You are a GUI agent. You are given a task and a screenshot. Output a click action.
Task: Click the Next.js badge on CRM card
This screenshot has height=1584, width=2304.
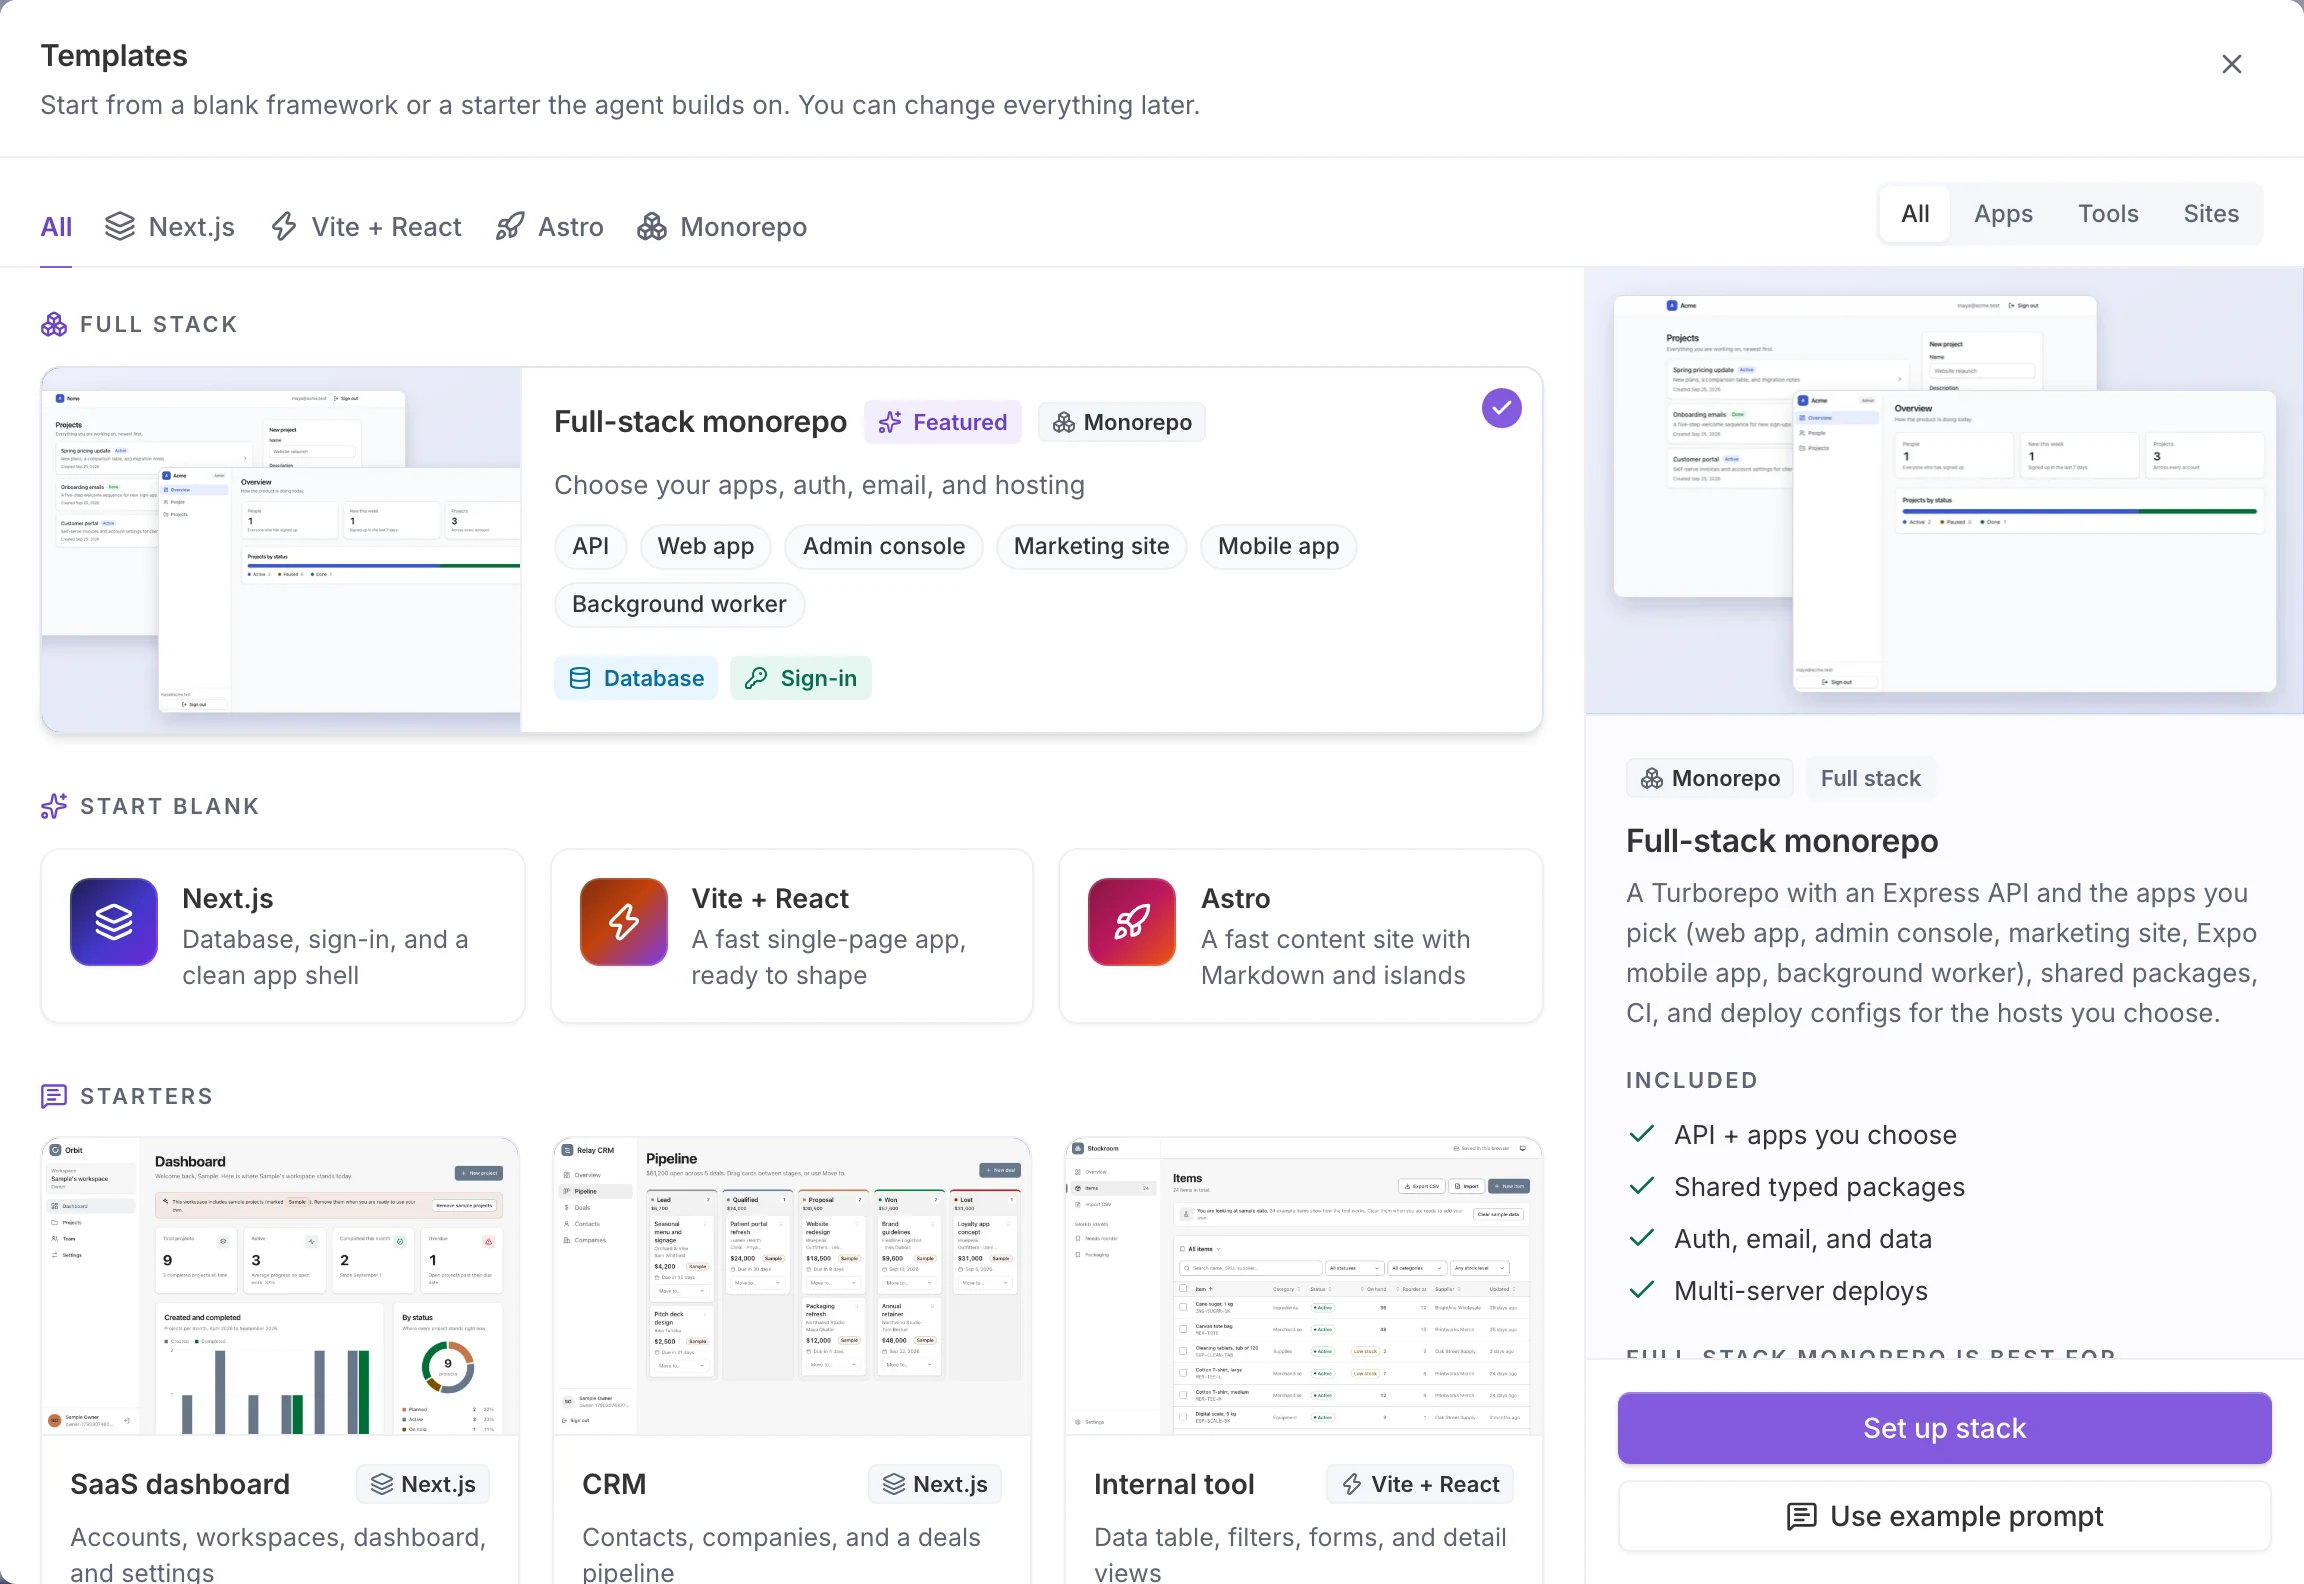935,1484
